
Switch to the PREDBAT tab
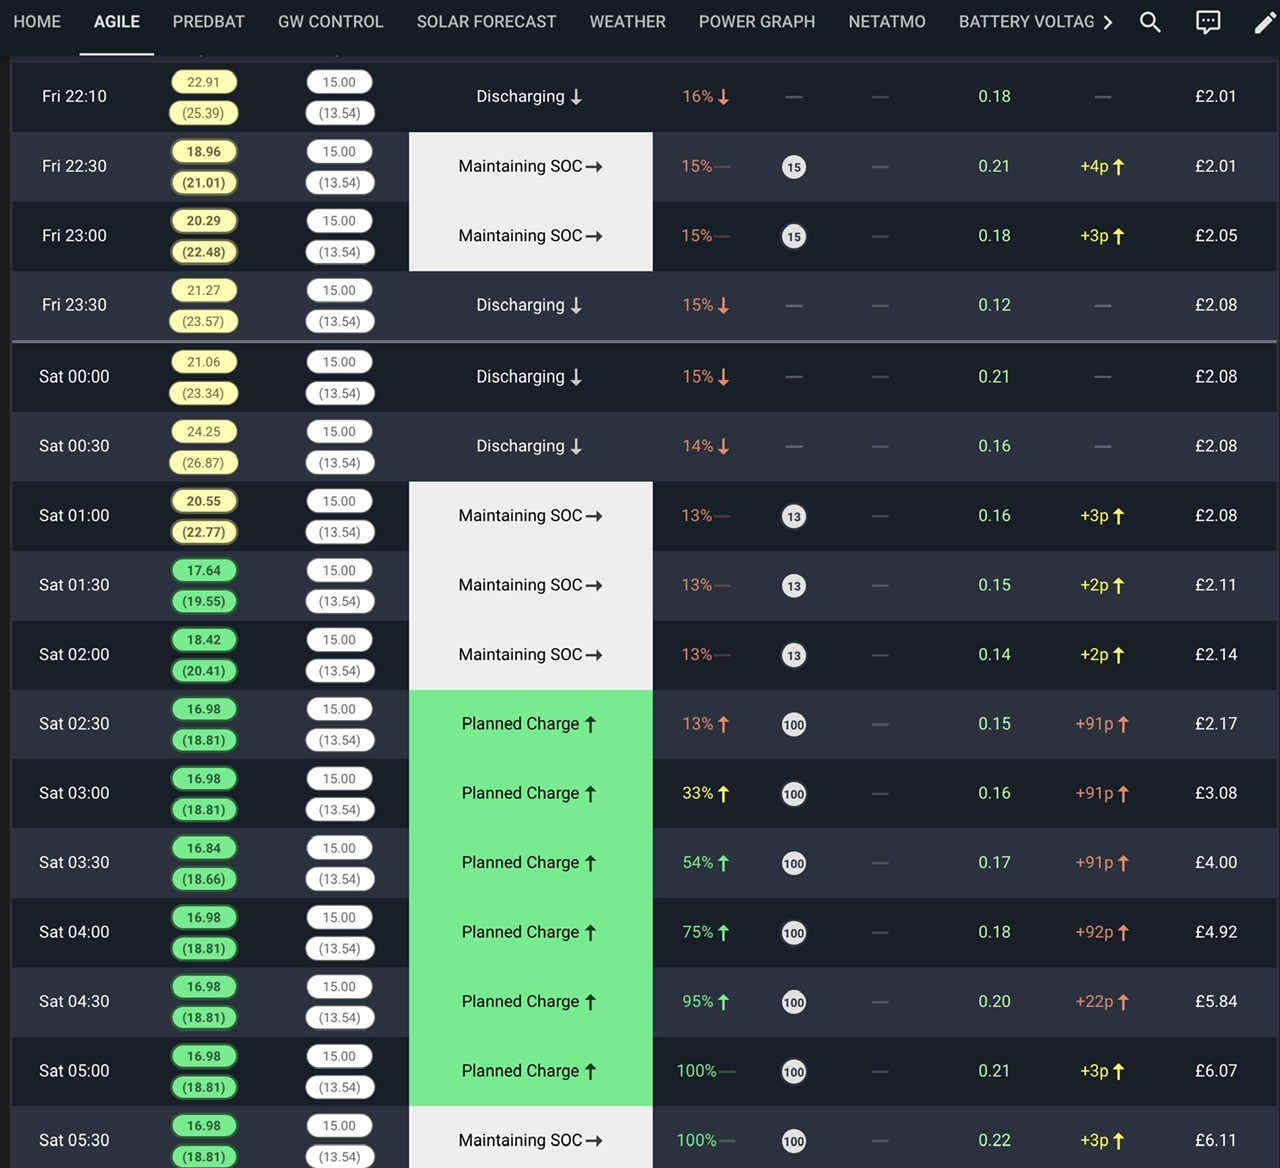tap(208, 22)
